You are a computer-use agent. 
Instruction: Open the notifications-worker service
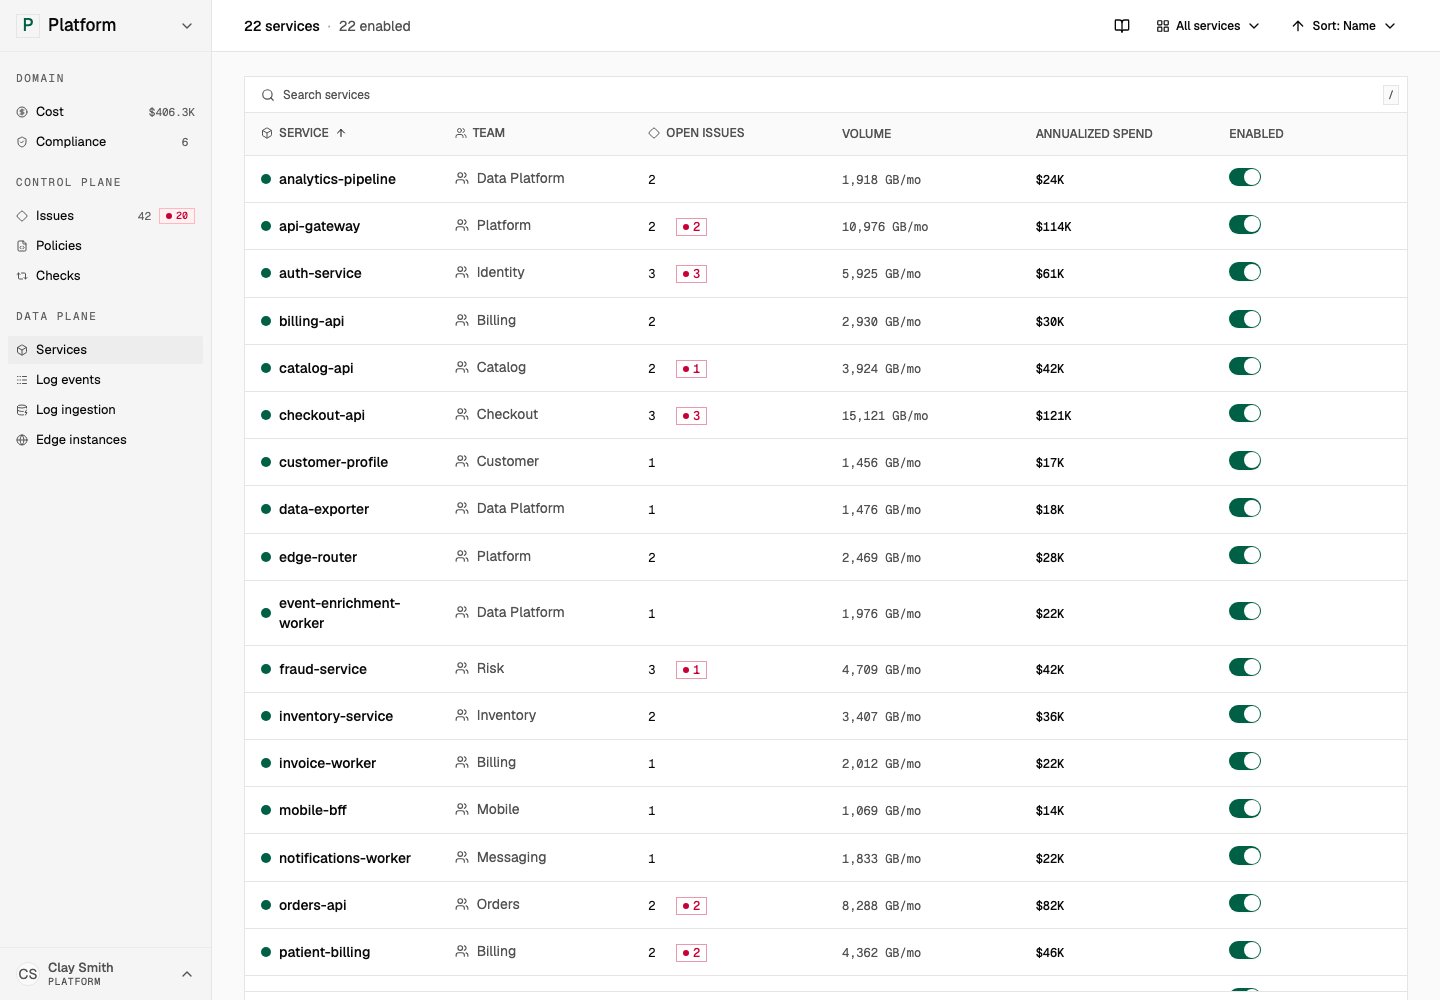click(x=345, y=858)
